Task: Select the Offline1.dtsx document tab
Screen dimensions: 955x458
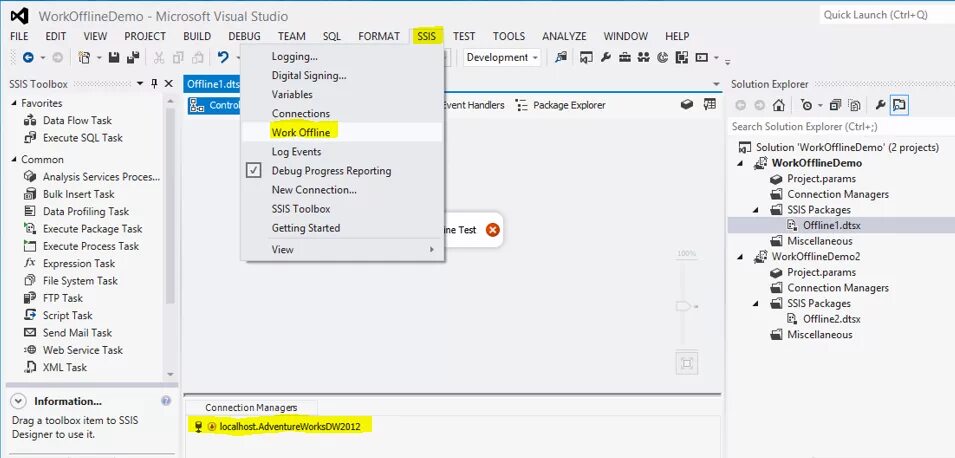Action: pyautogui.click(x=213, y=84)
